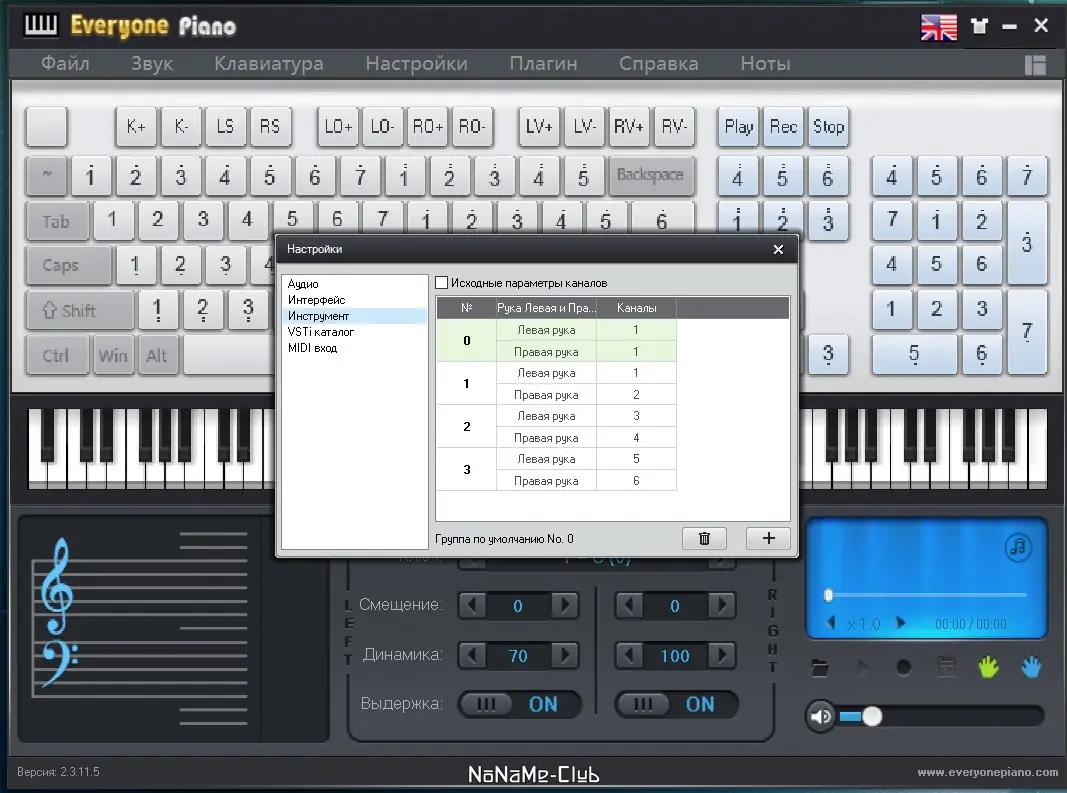Click the Tab key on virtual keyboard
Screen dimensions: 1067x793
click(57, 221)
